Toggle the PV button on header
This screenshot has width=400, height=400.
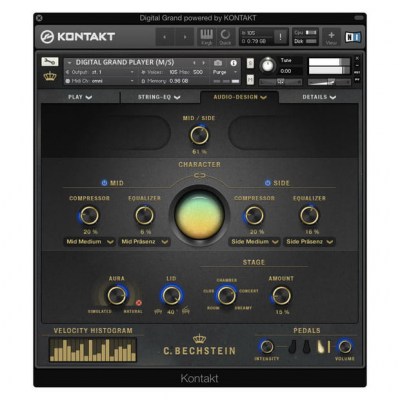357,80
